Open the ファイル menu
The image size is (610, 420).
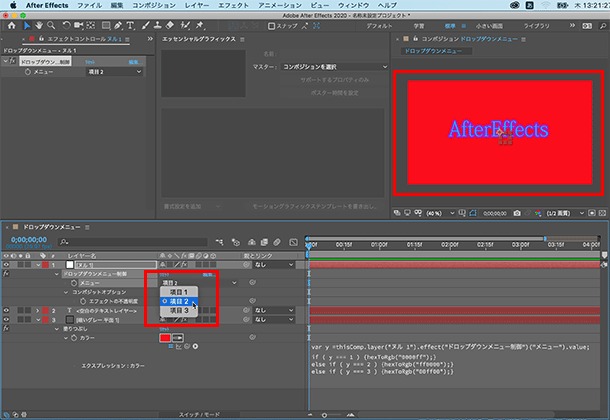tap(89, 5)
